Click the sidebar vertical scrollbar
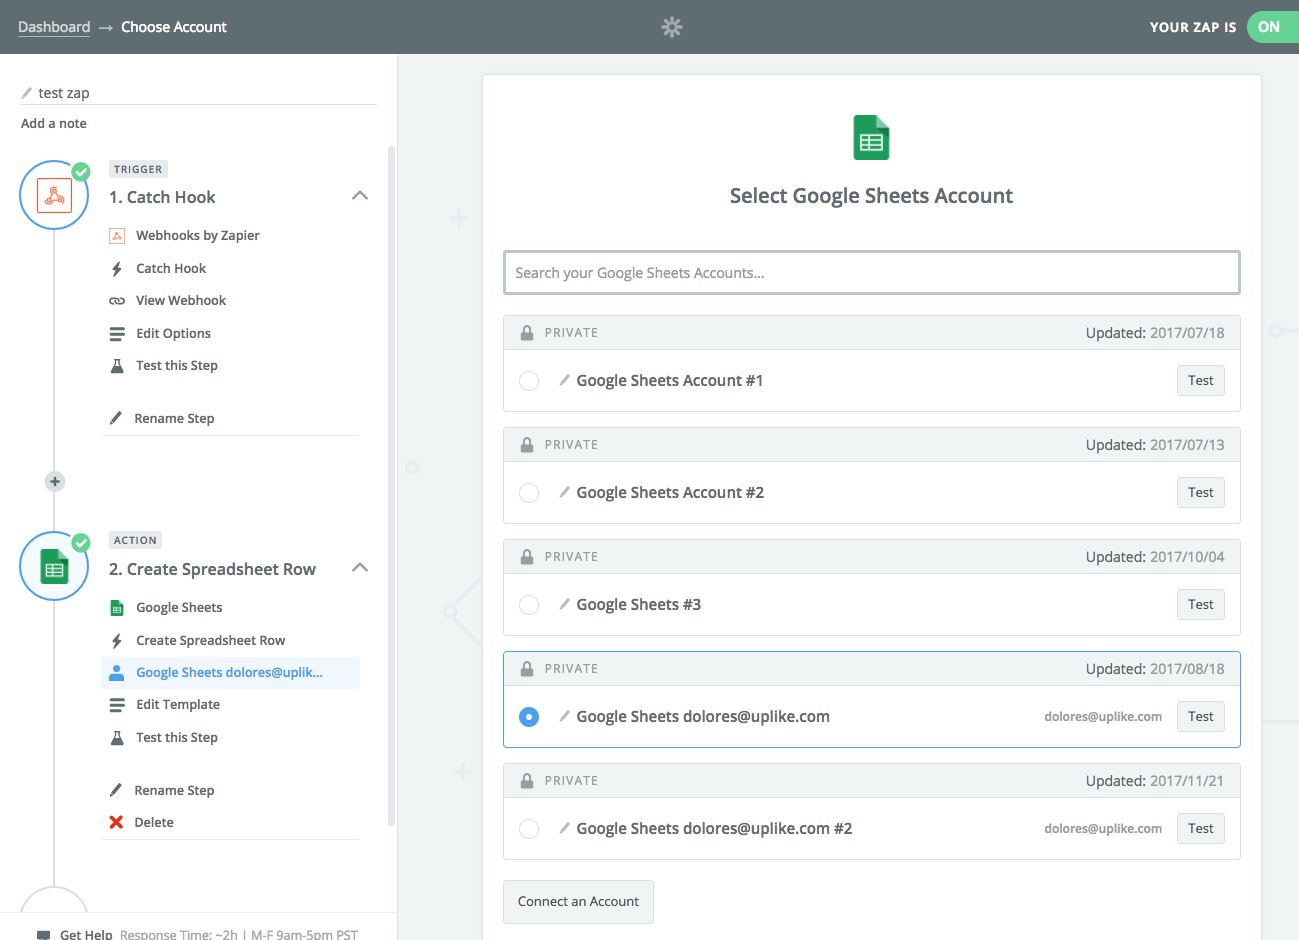The image size is (1299, 940). [x=391, y=486]
